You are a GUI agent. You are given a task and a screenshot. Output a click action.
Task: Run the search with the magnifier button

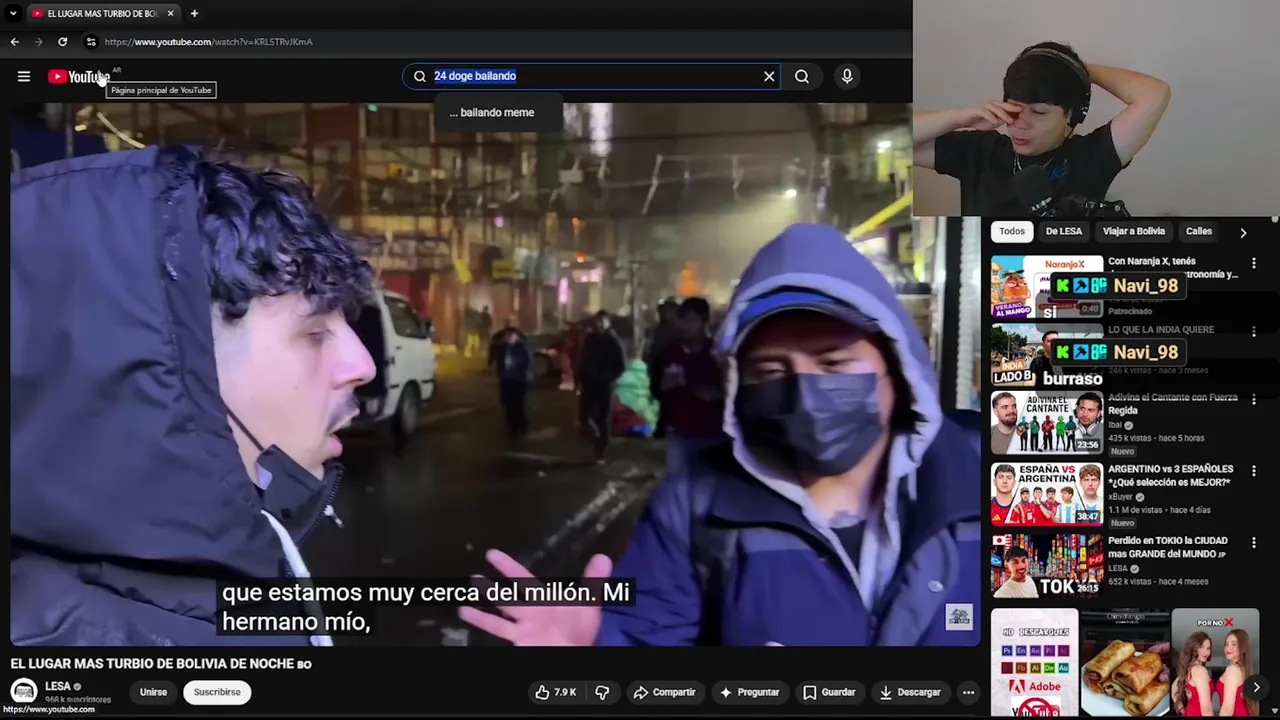802,76
